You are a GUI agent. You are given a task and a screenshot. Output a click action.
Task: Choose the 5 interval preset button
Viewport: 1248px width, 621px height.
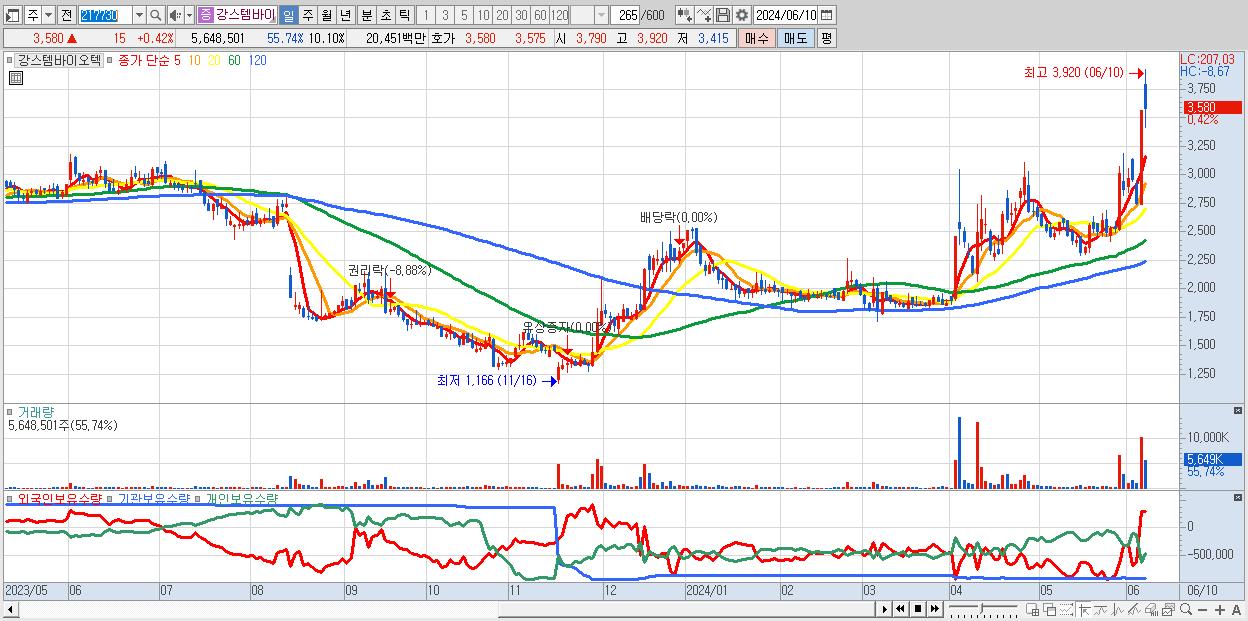[x=464, y=15]
